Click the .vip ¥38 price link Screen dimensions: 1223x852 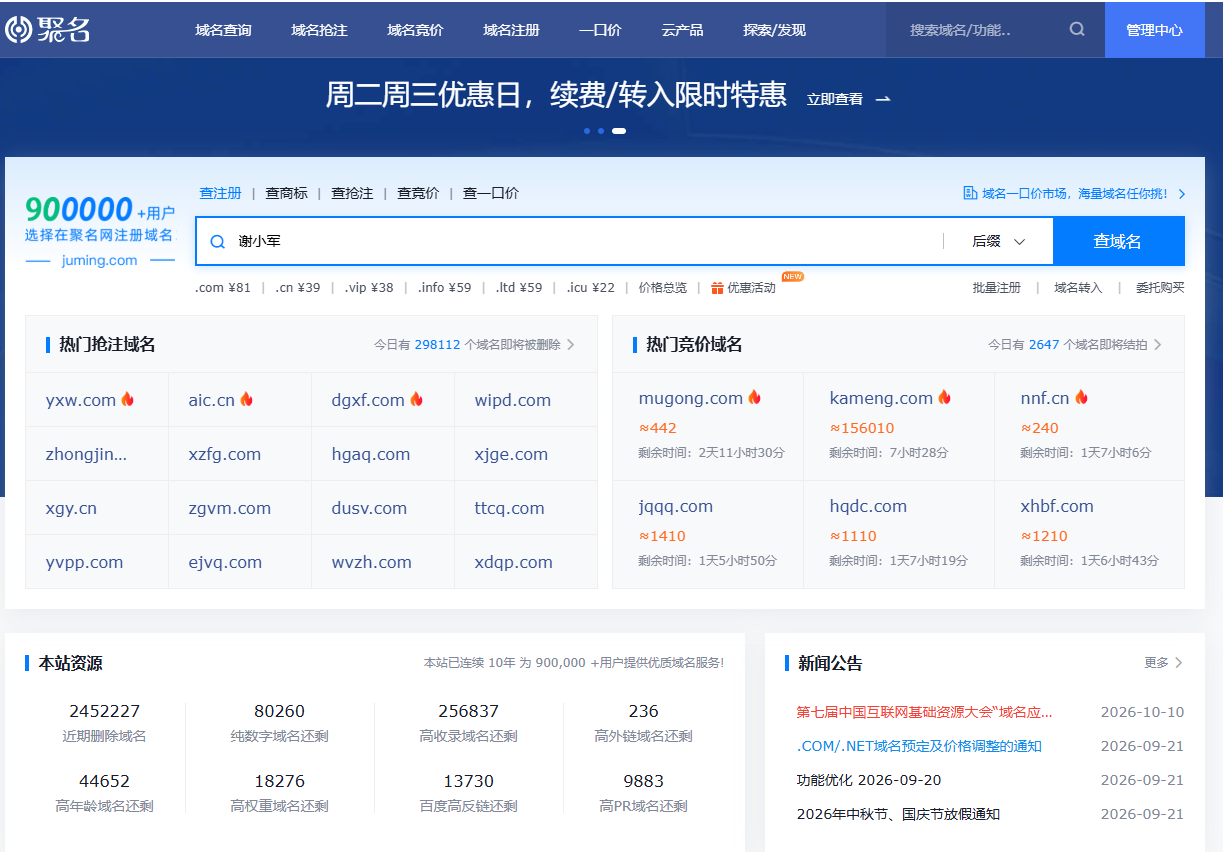tap(369, 287)
